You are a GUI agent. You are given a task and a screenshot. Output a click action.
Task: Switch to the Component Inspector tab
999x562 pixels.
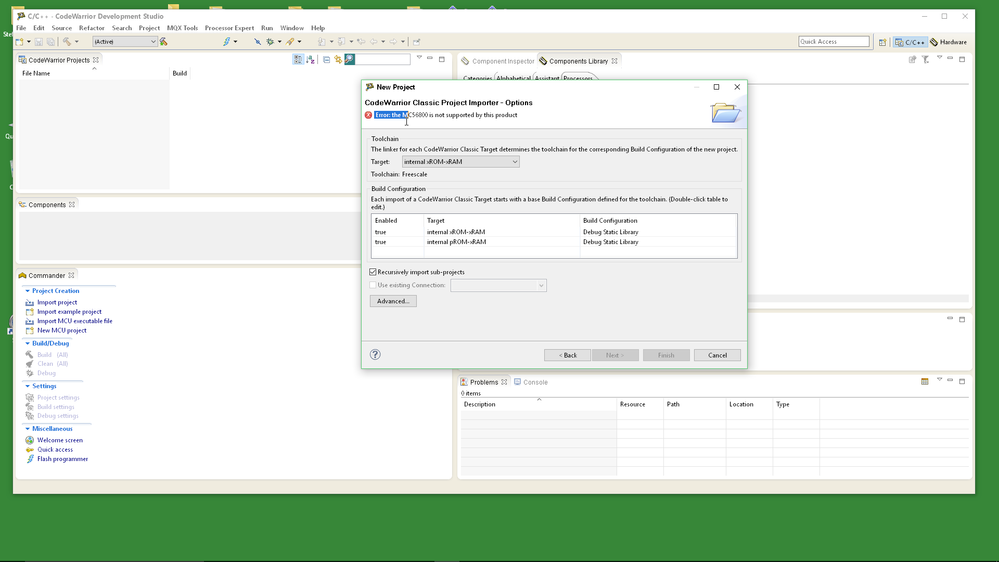click(x=498, y=61)
